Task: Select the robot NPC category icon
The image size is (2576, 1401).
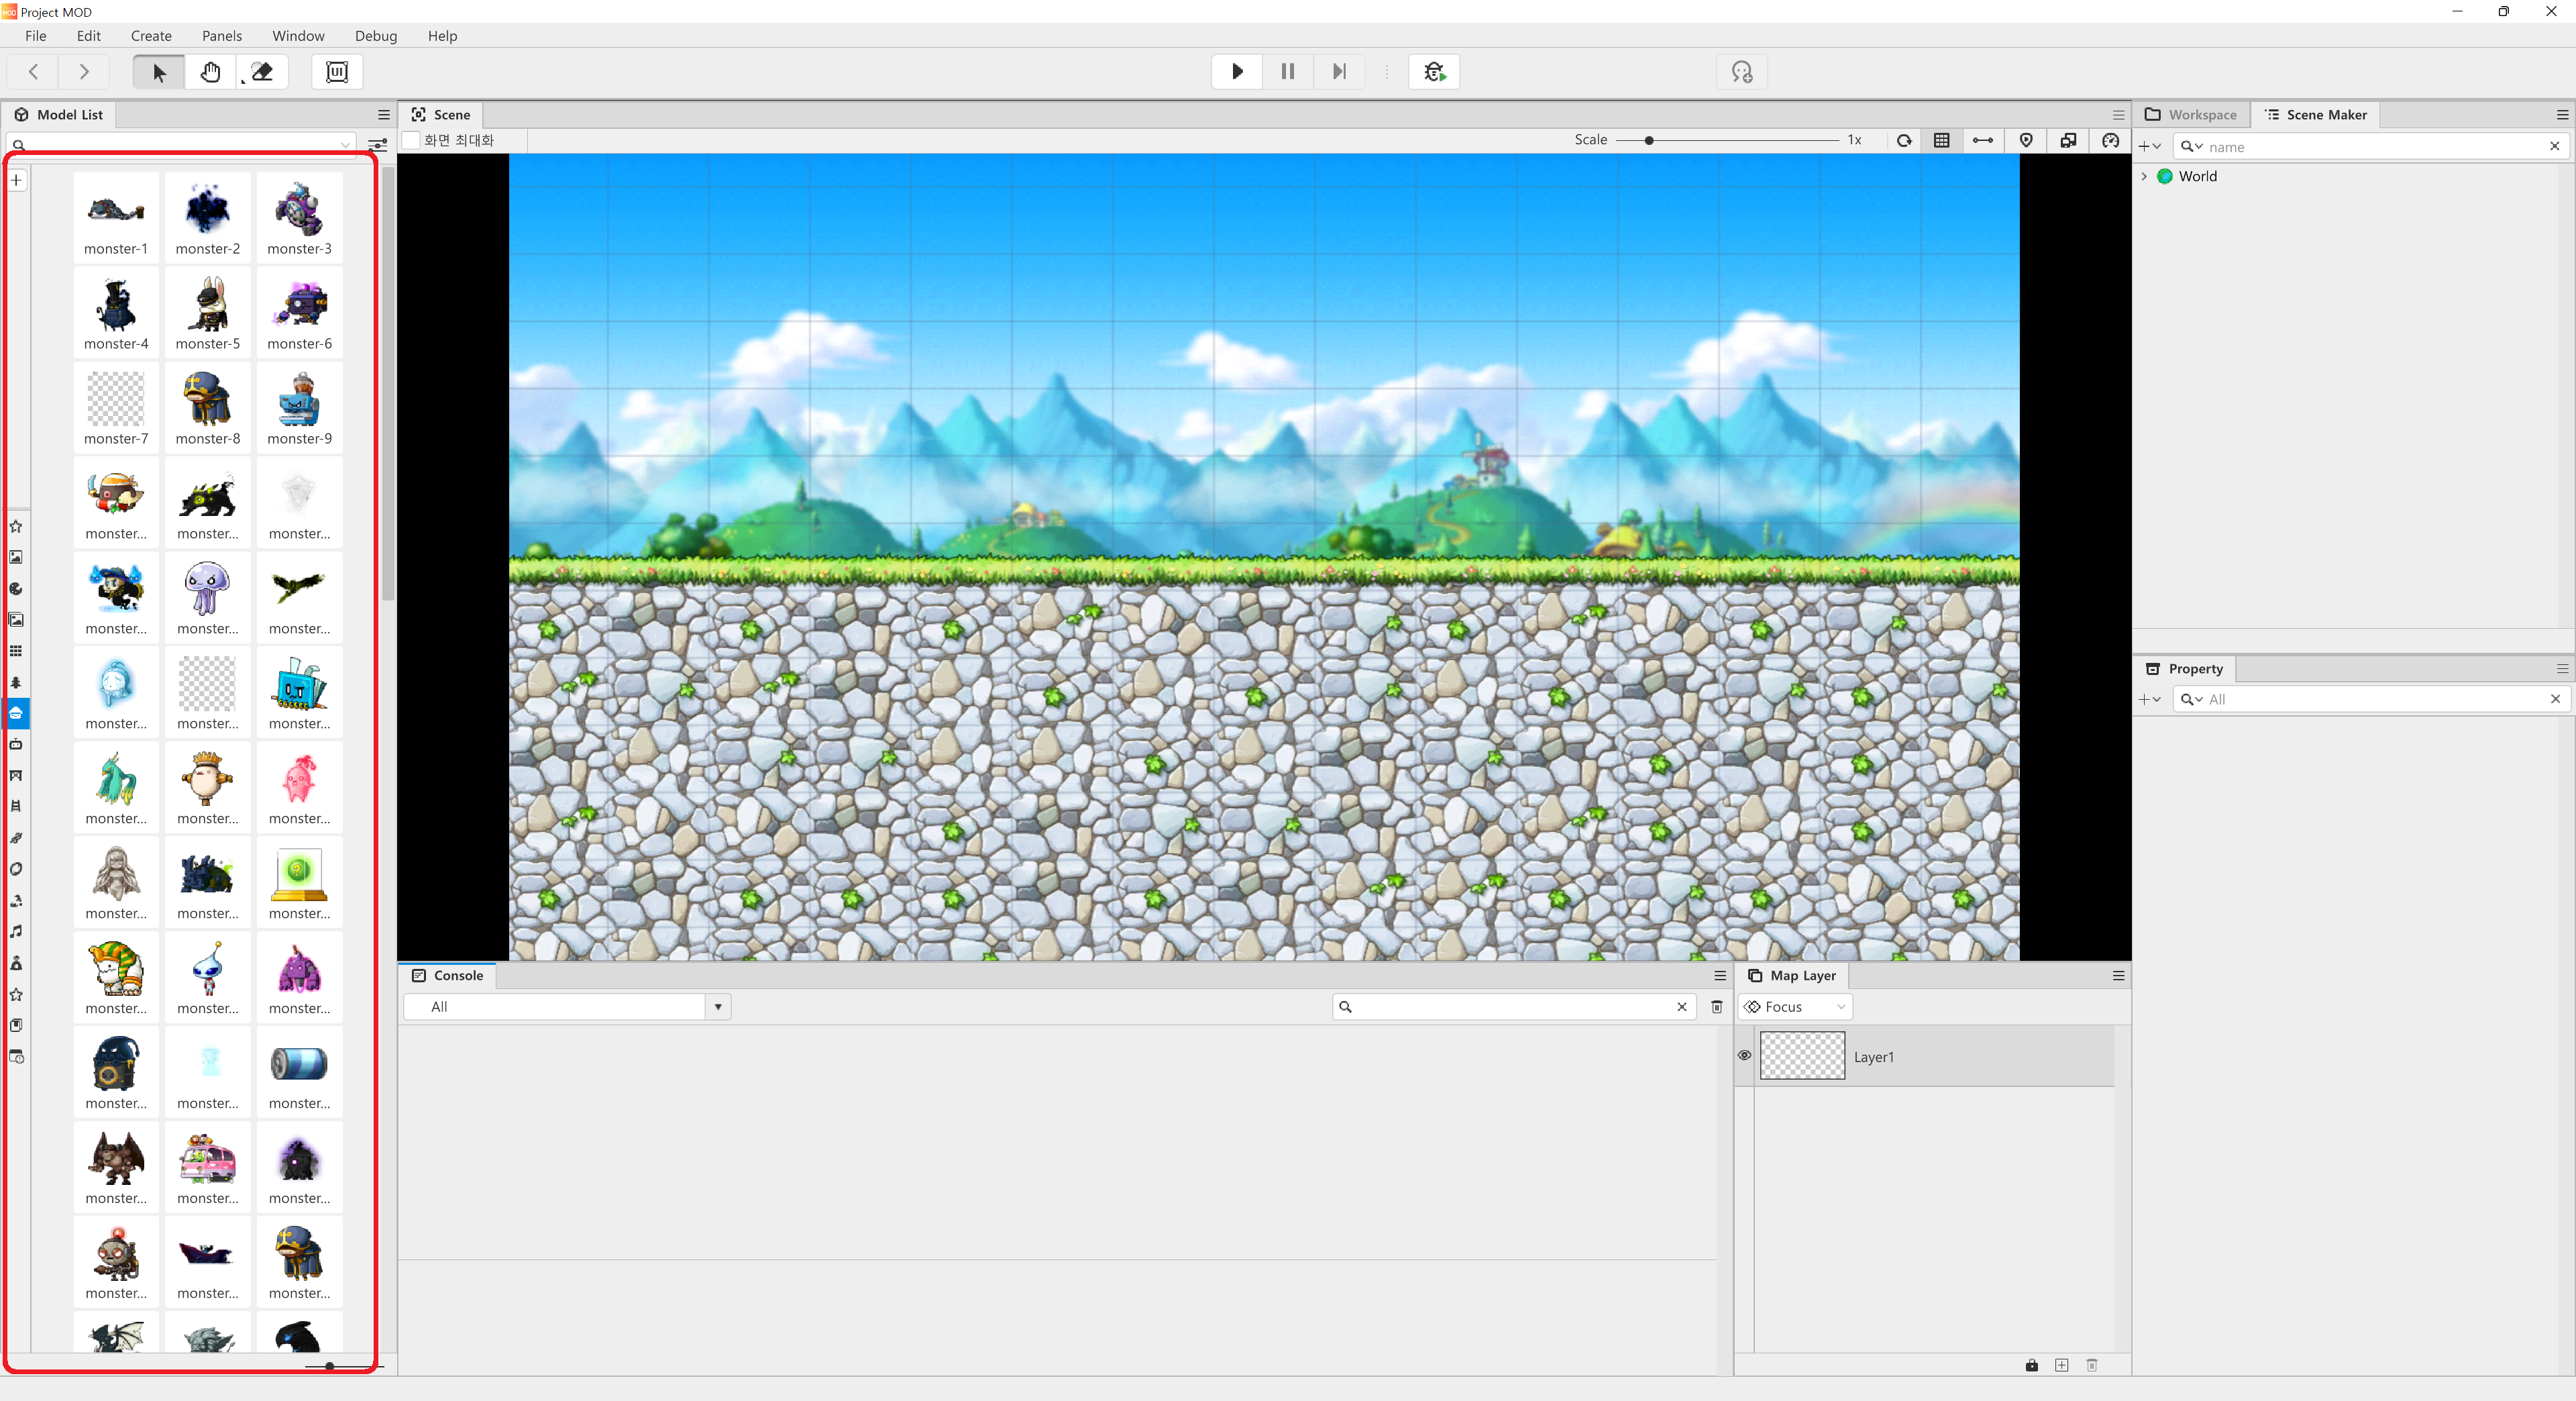Action: tap(16, 744)
